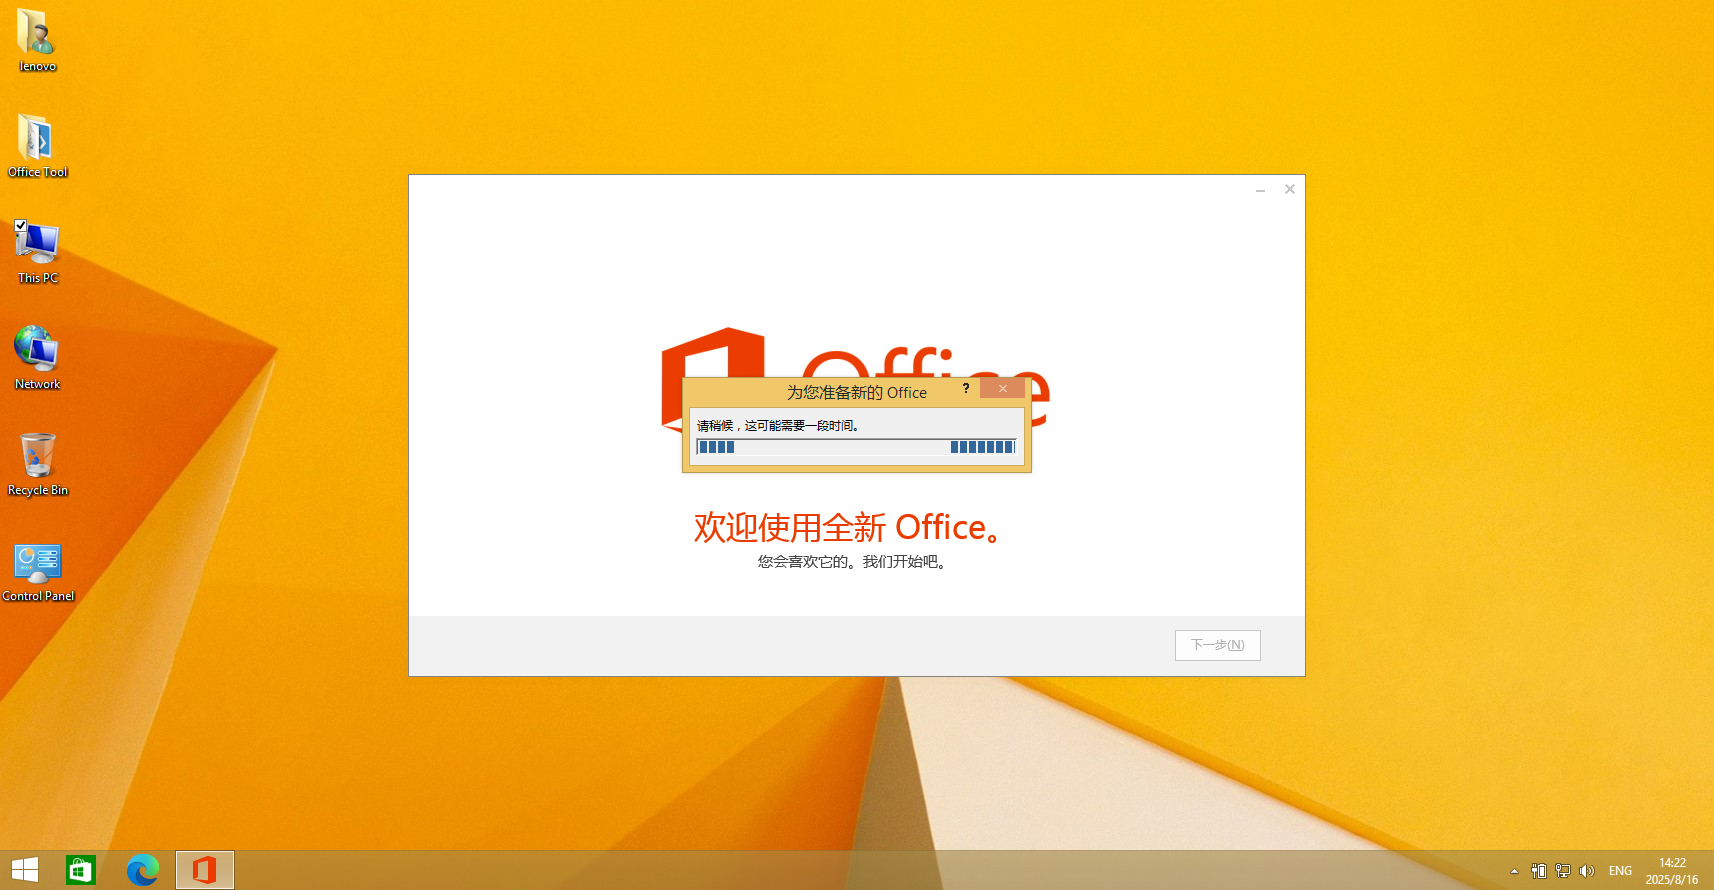Click the battery power tray icon

[1539, 871]
